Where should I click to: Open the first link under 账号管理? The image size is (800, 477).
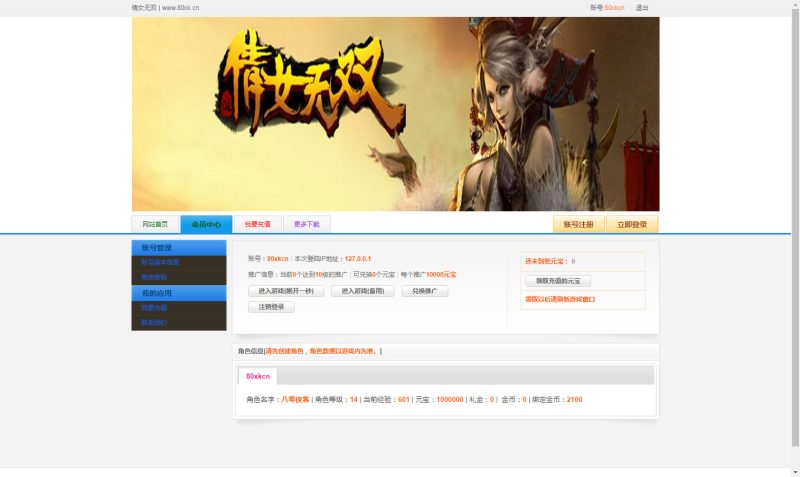160,262
